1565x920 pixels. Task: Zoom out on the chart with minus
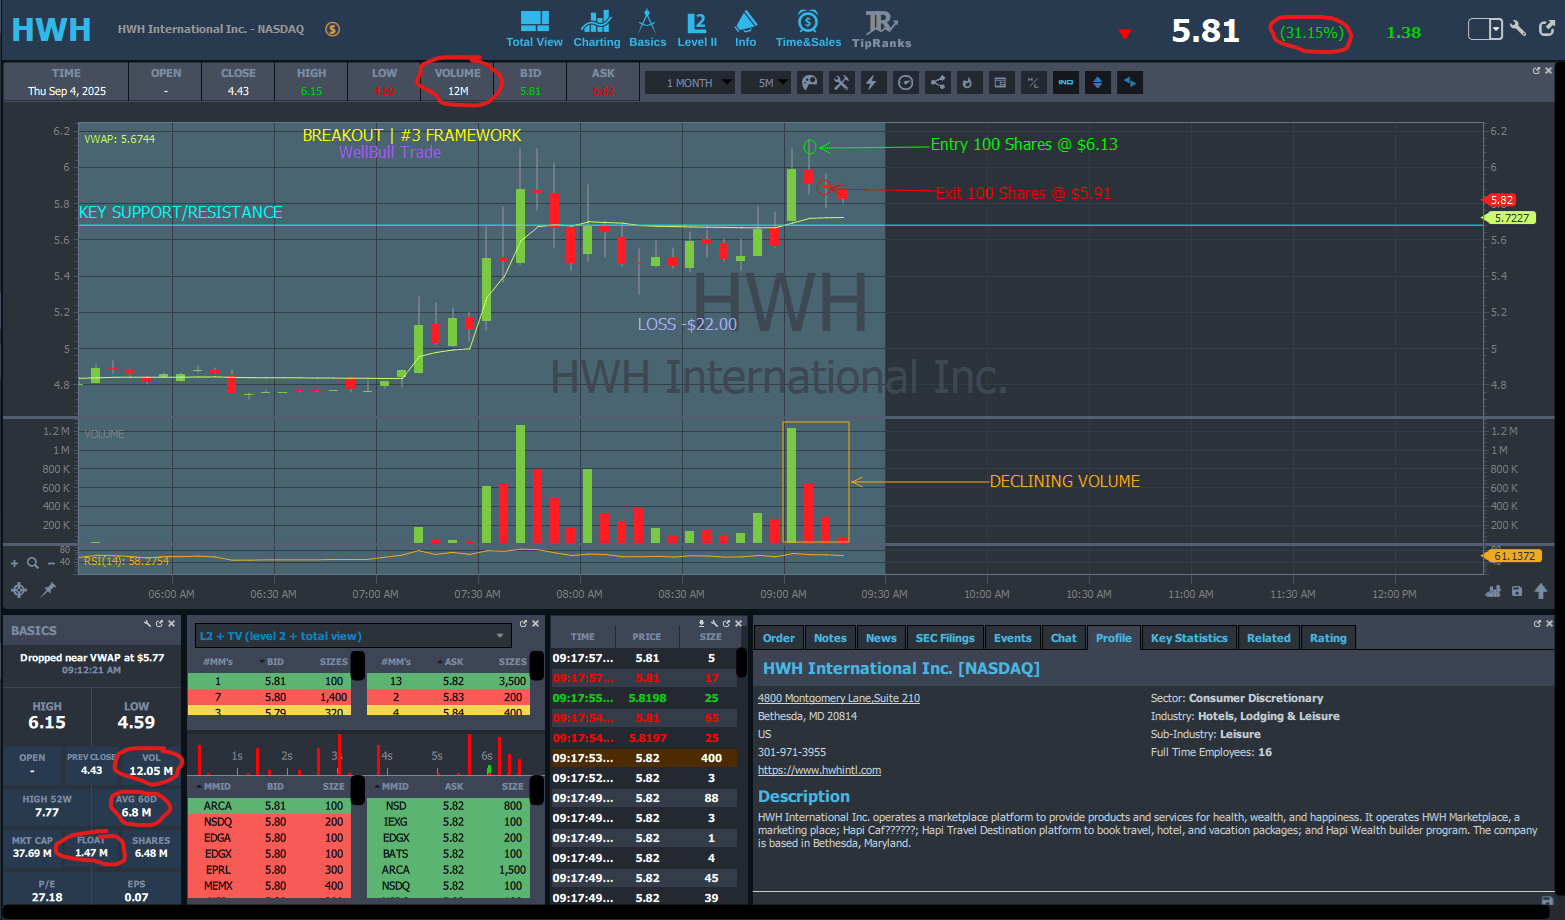(51, 563)
